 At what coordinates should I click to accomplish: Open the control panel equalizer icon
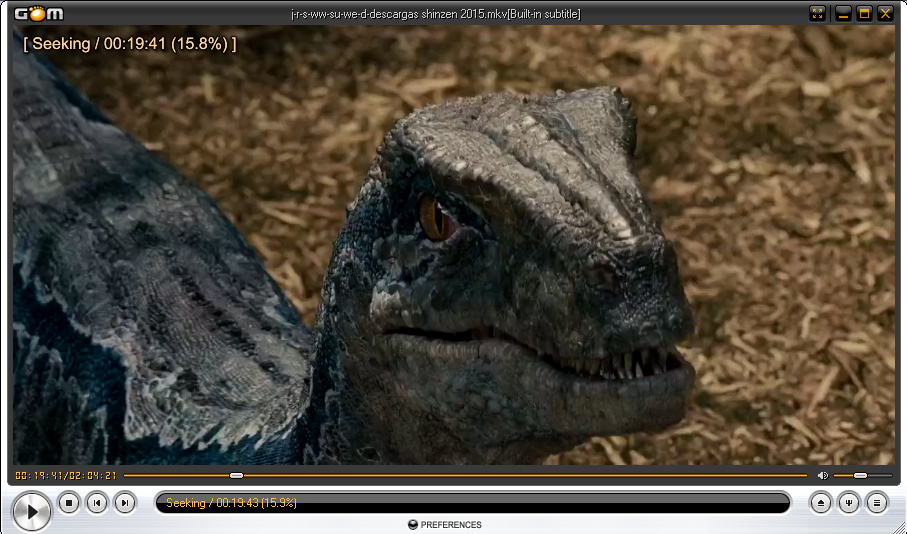coord(849,503)
